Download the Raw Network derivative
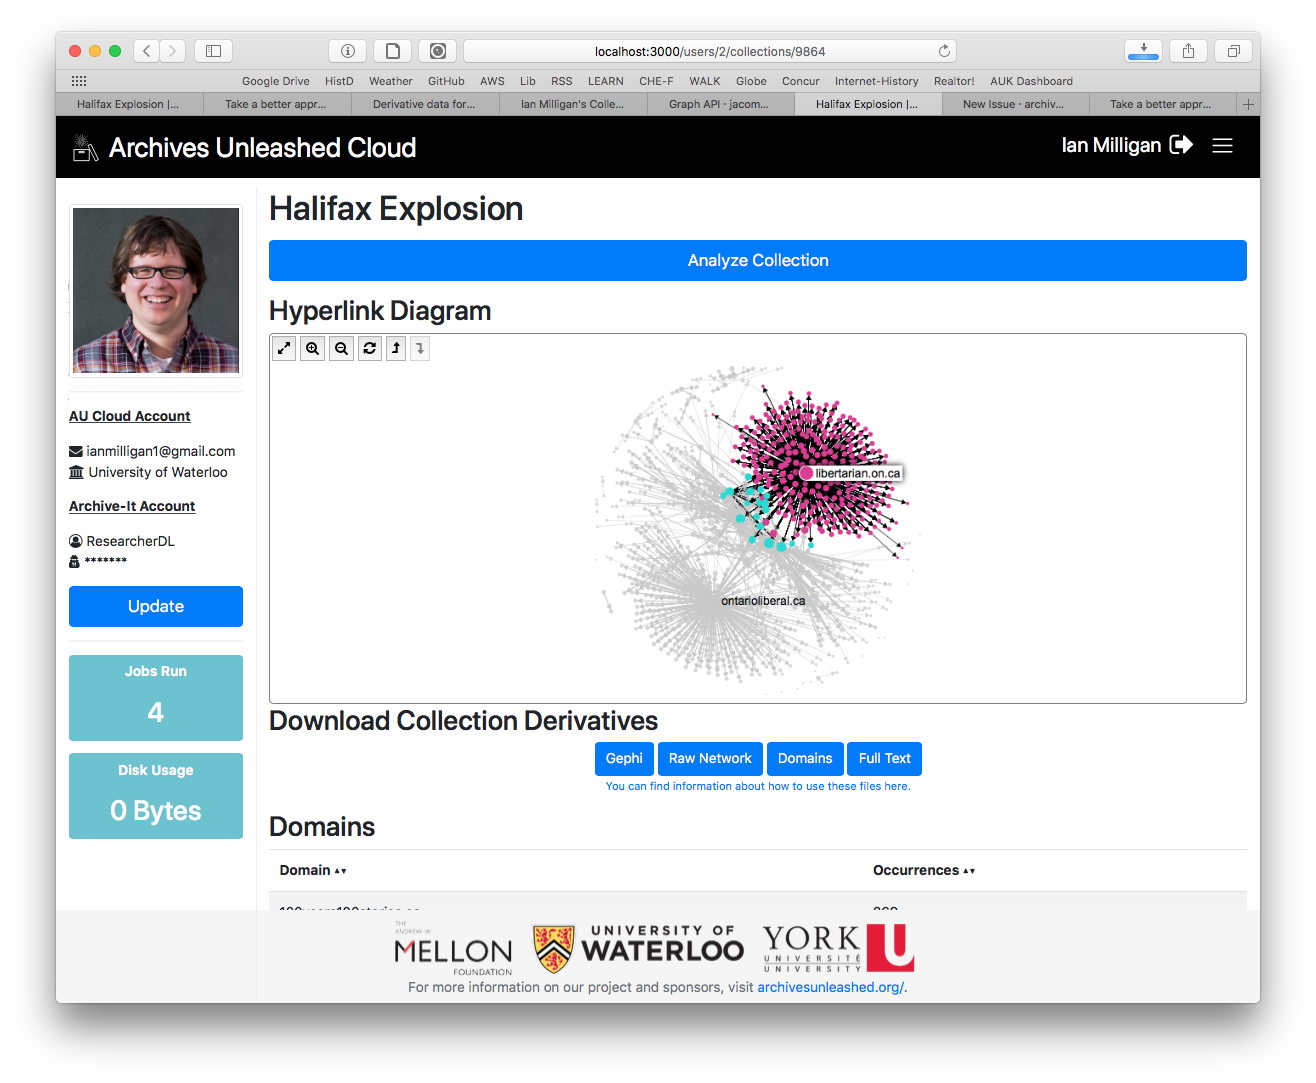This screenshot has height=1083, width=1316. click(710, 758)
